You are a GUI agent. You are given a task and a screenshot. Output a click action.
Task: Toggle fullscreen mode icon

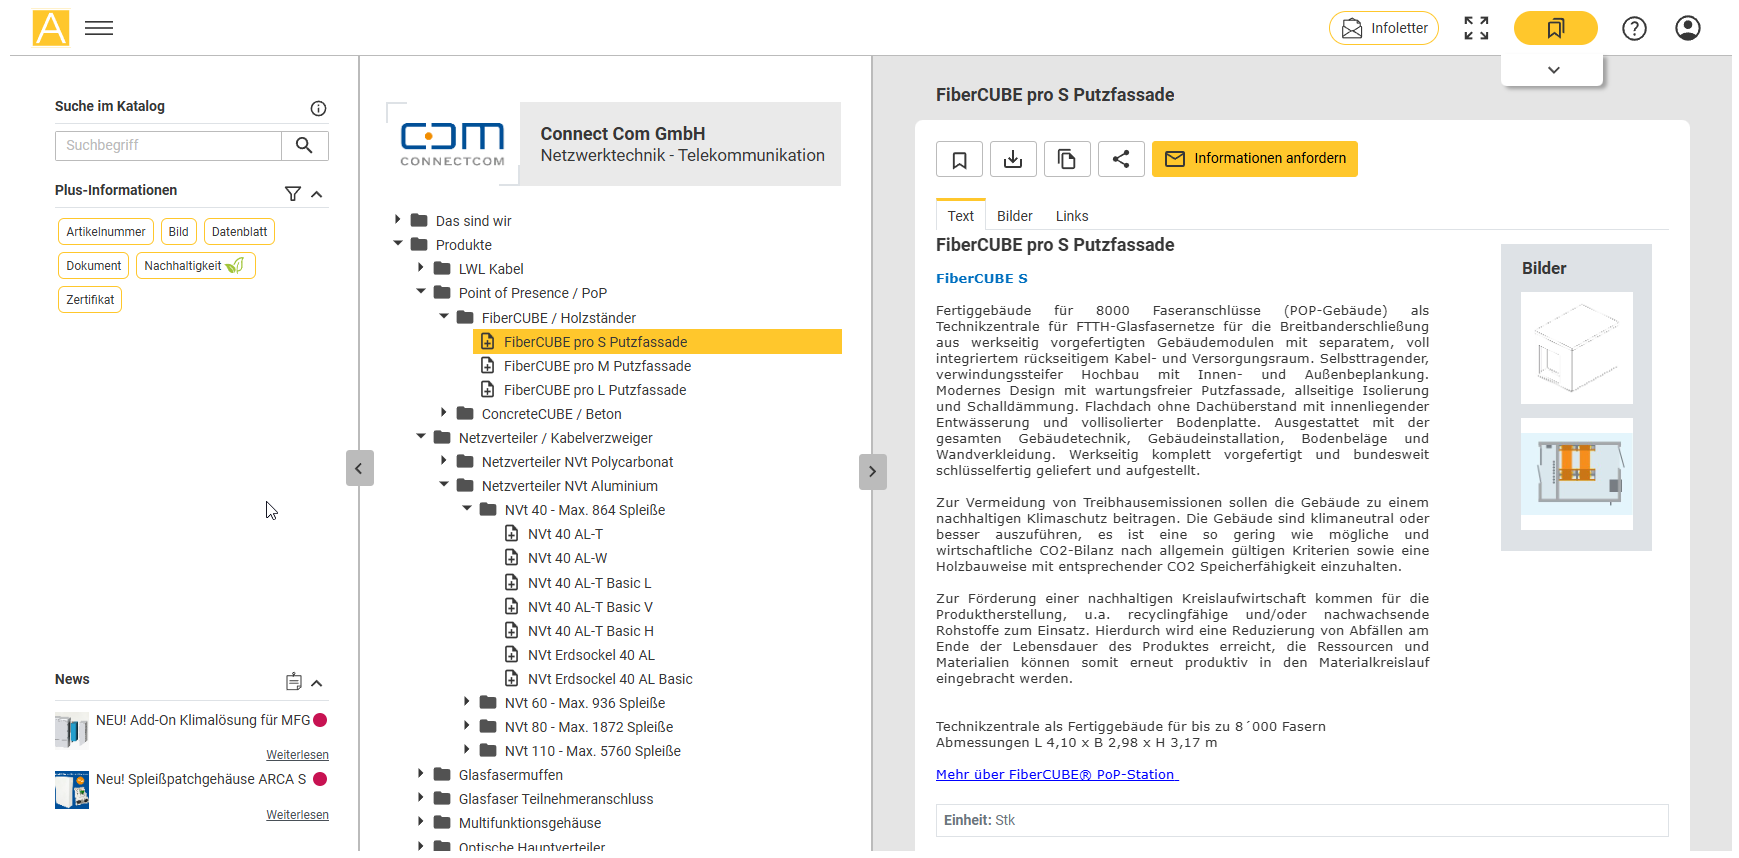1476,28
